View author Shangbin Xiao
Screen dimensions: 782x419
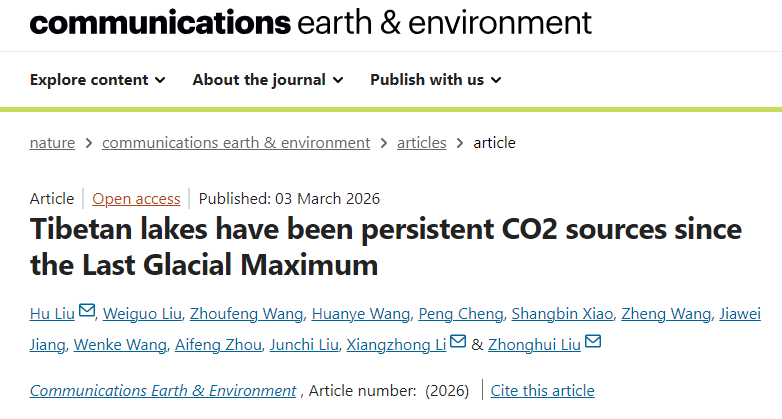559,314
